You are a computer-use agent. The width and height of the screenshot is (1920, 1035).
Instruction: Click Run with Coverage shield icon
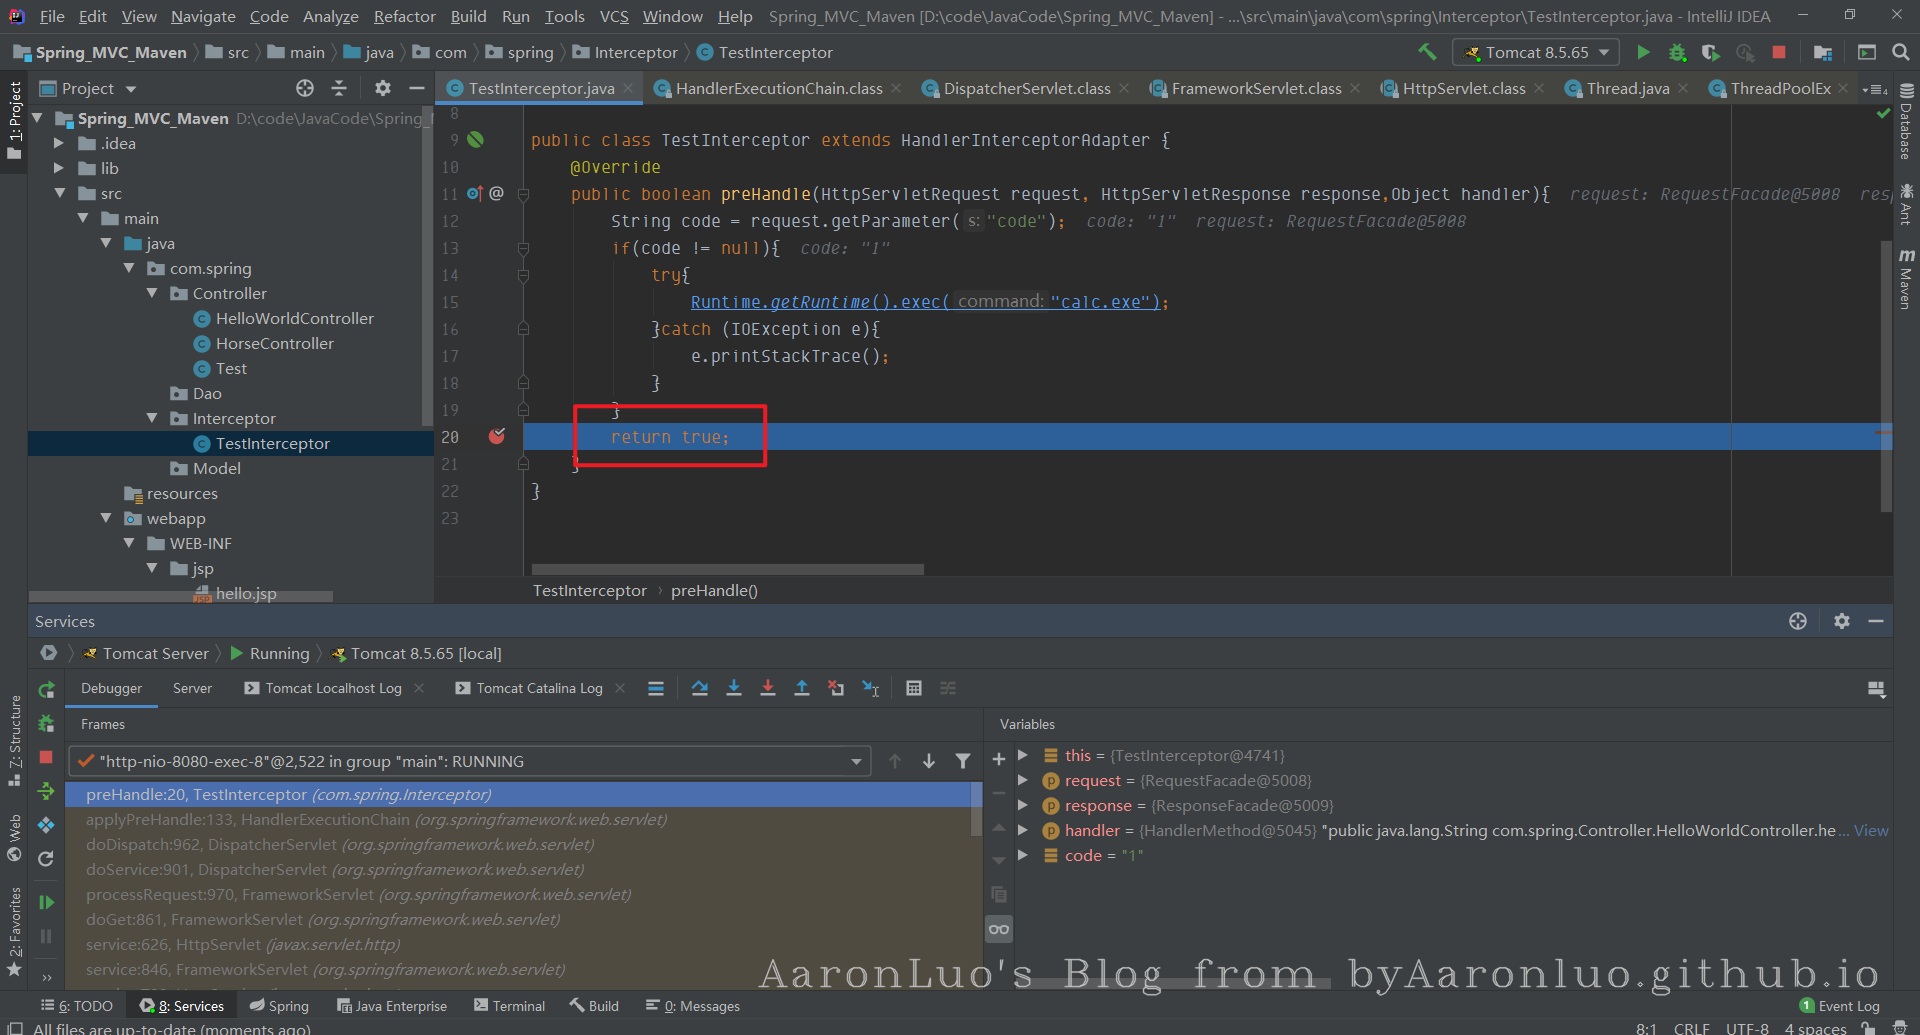click(1711, 52)
